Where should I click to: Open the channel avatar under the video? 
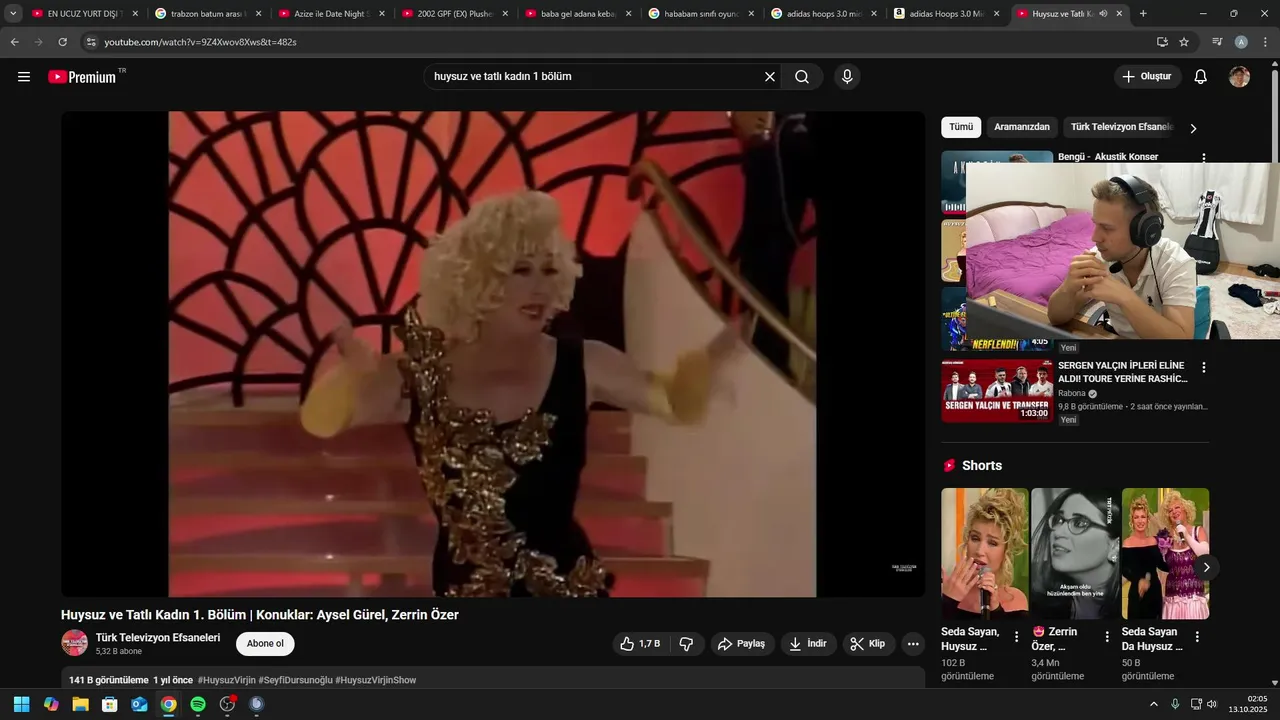(x=74, y=643)
